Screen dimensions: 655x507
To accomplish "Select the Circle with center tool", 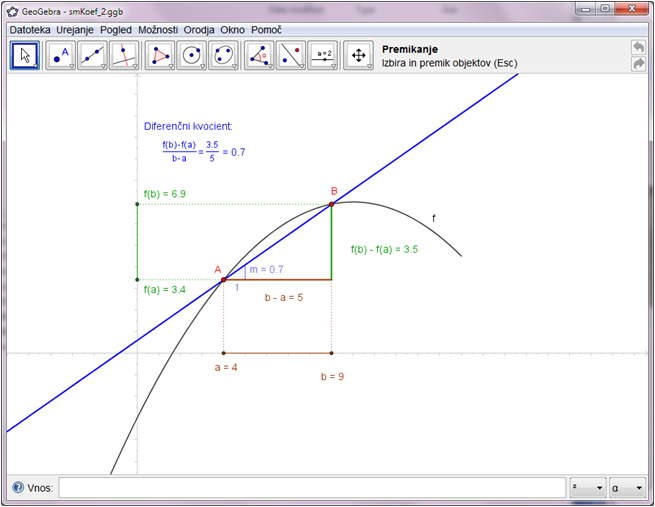I will coord(191,55).
